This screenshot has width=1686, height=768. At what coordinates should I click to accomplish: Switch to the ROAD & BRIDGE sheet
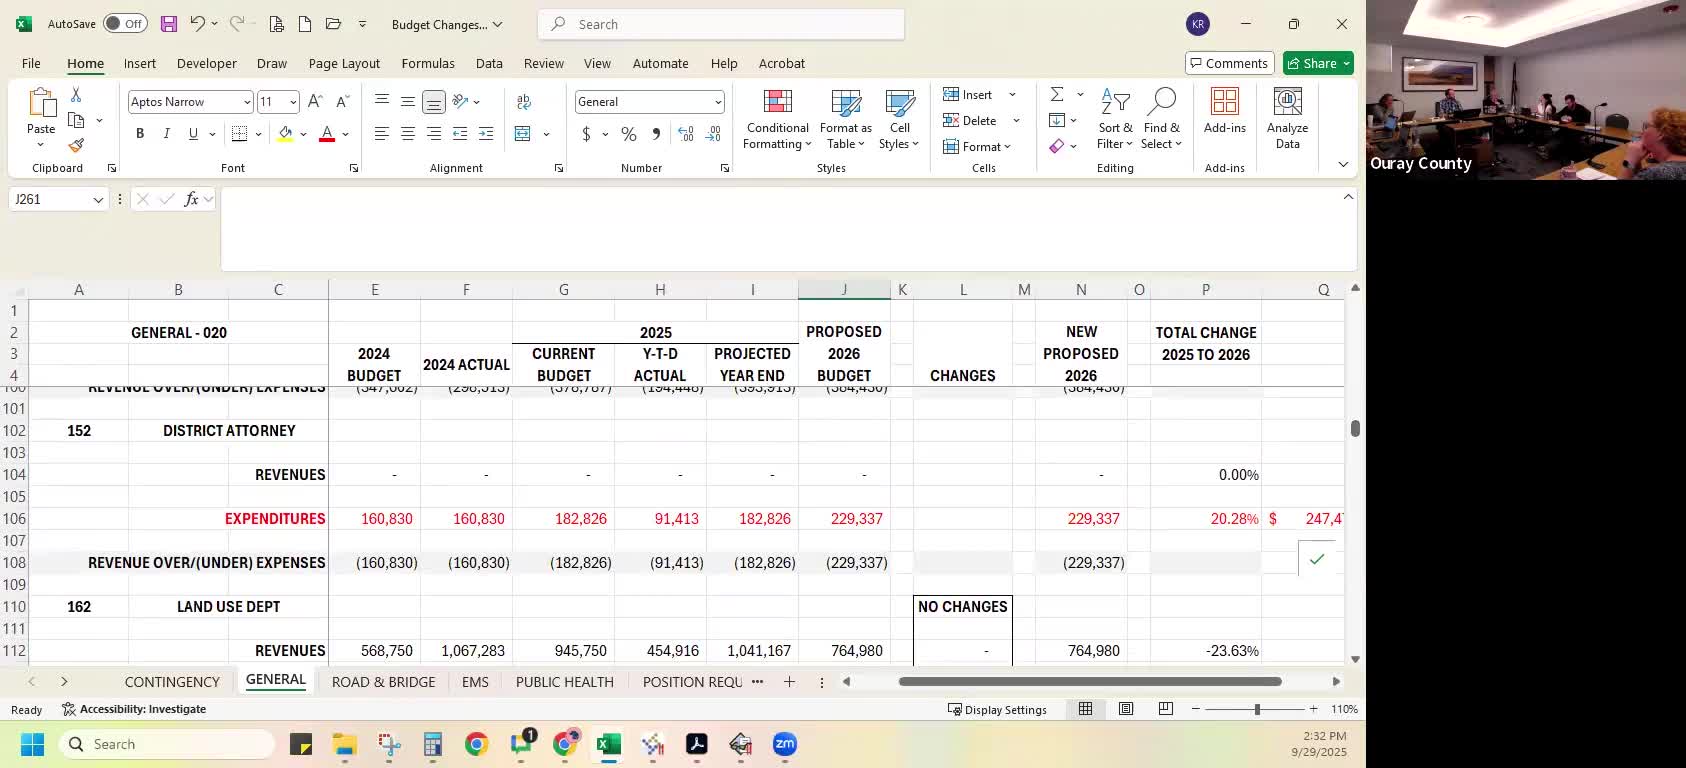click(x=383, y=682)
